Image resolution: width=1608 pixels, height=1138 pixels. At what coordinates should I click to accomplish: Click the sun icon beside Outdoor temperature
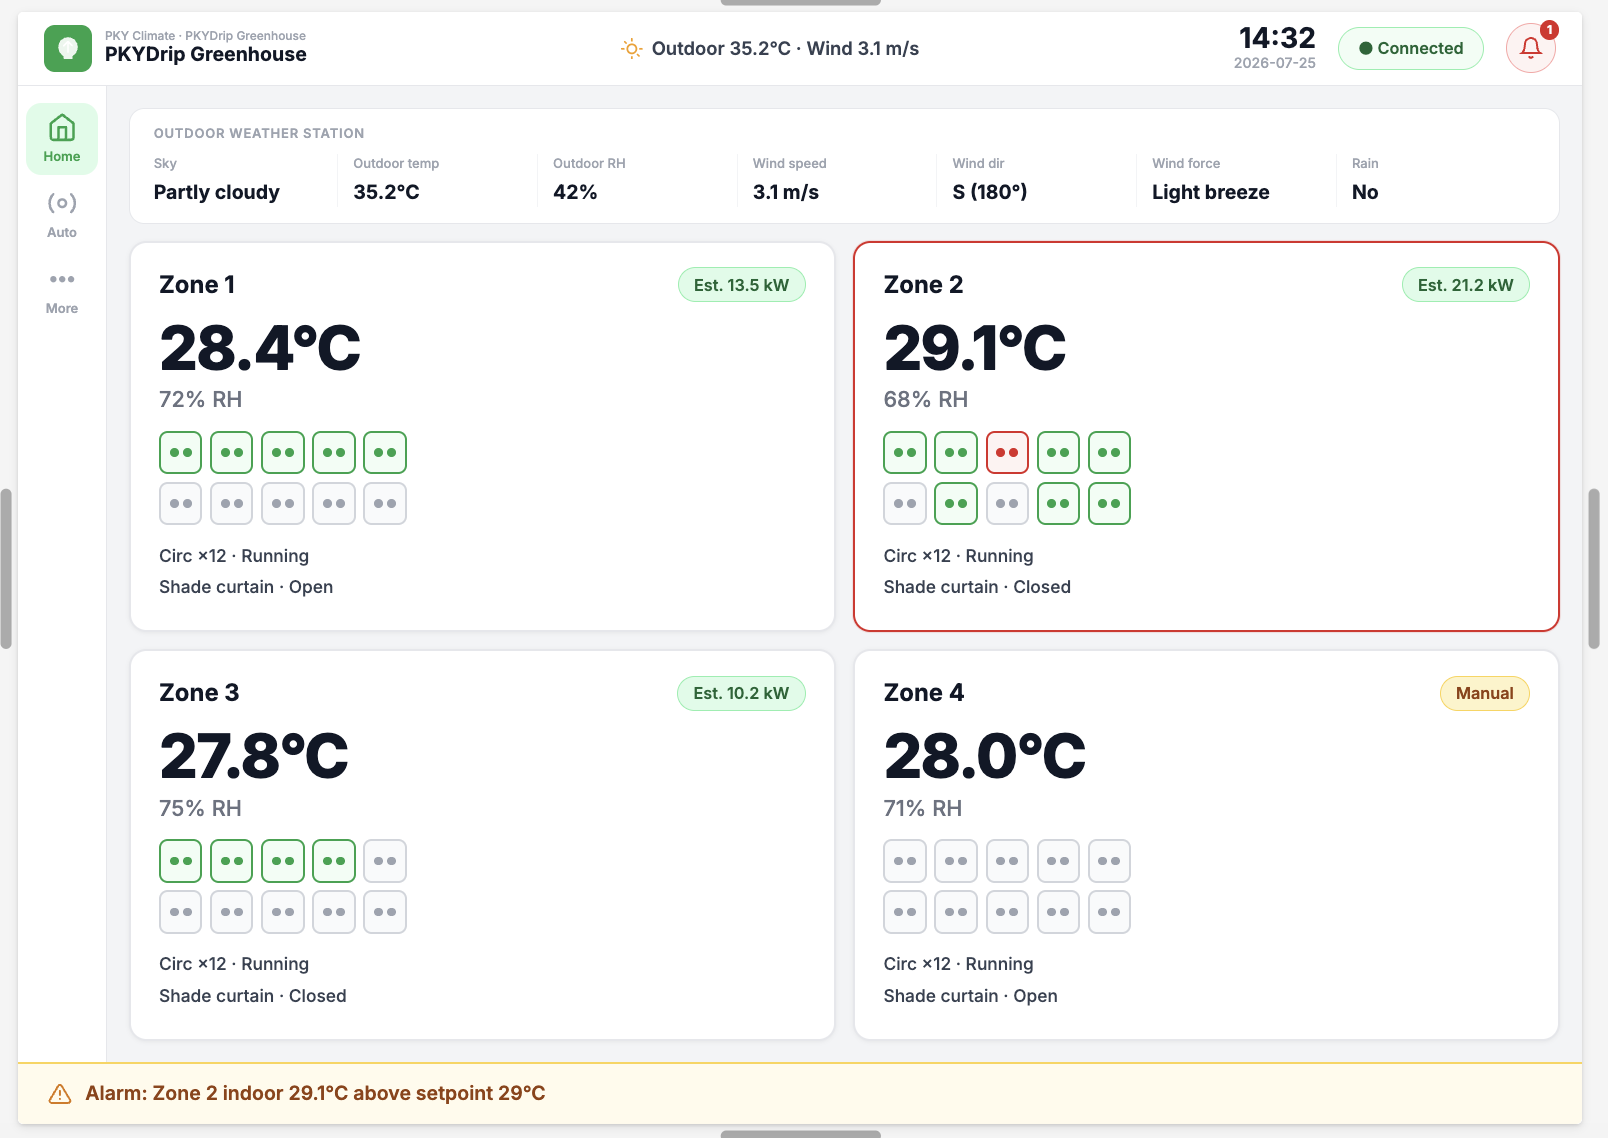(631, 48)
